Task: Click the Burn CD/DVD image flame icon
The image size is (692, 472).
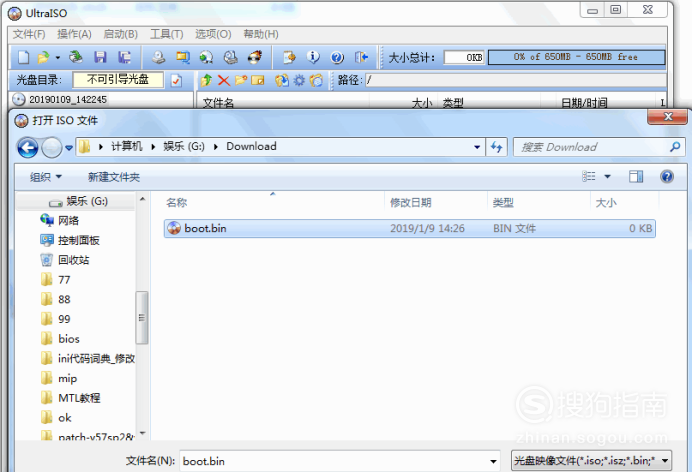Action: click(x=255, y=57)
